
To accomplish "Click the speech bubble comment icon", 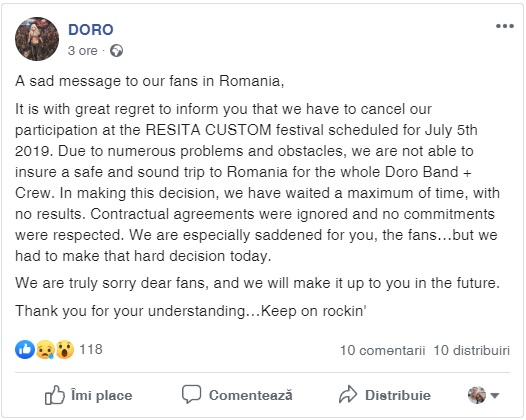I will point(192,394).
